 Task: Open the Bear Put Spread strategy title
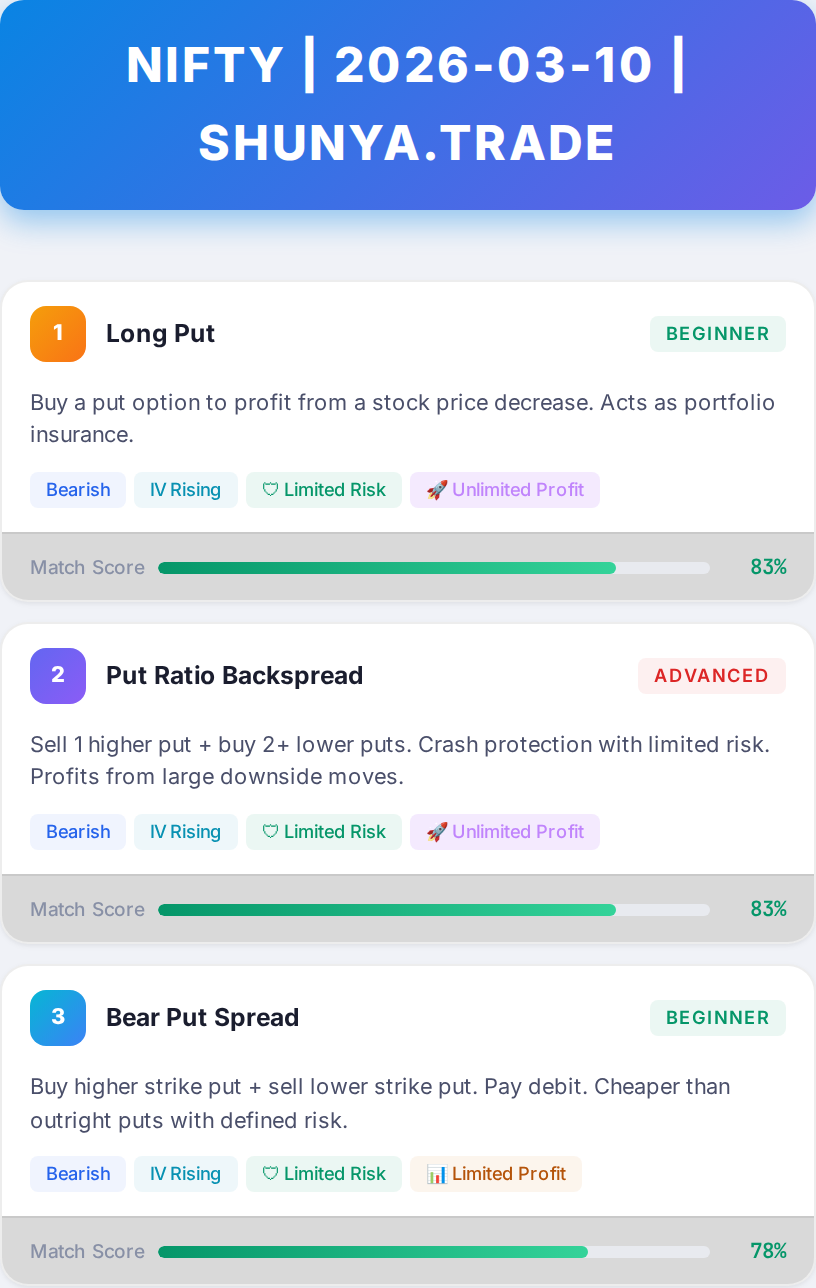coord(202,1017)
